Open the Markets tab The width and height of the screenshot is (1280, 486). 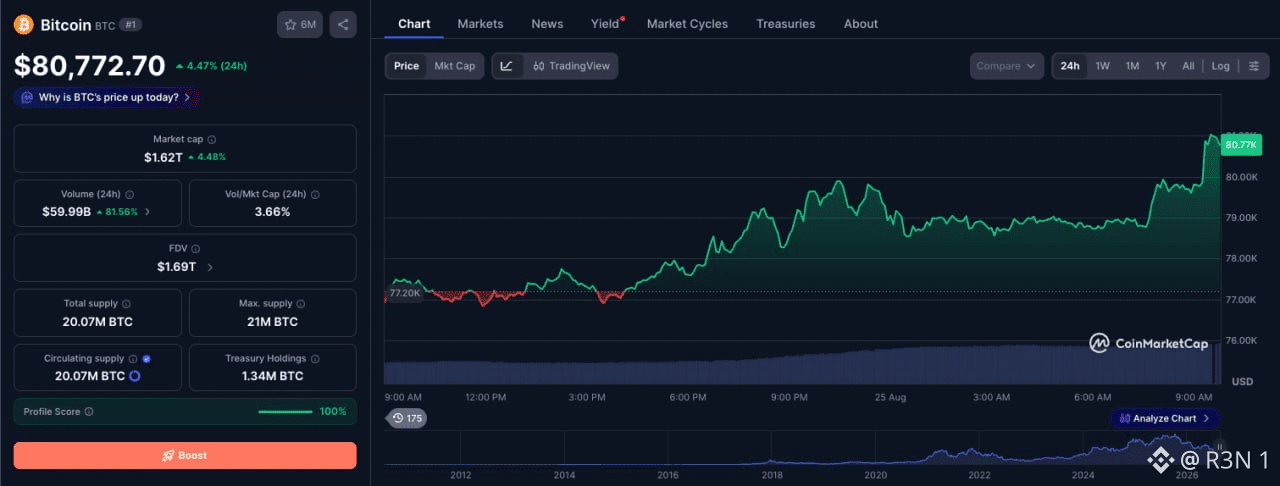pos(481,24)
